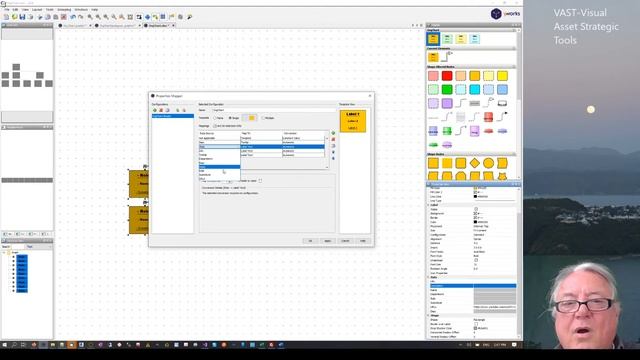Open the yellow template picker in the dialog

pos(250,118)
